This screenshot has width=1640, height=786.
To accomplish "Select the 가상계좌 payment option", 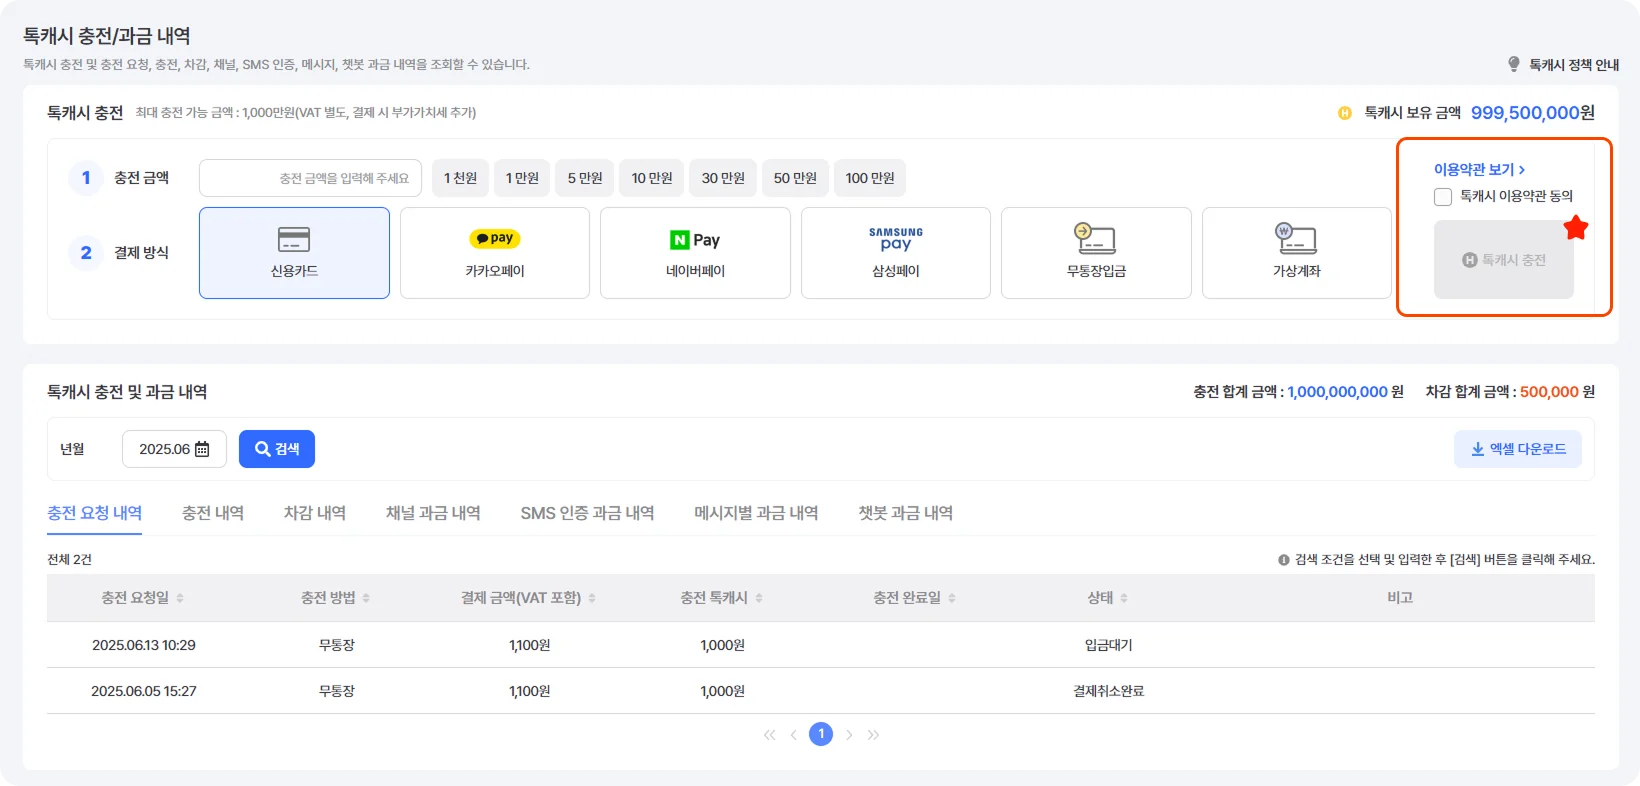I will (1297, 253).
